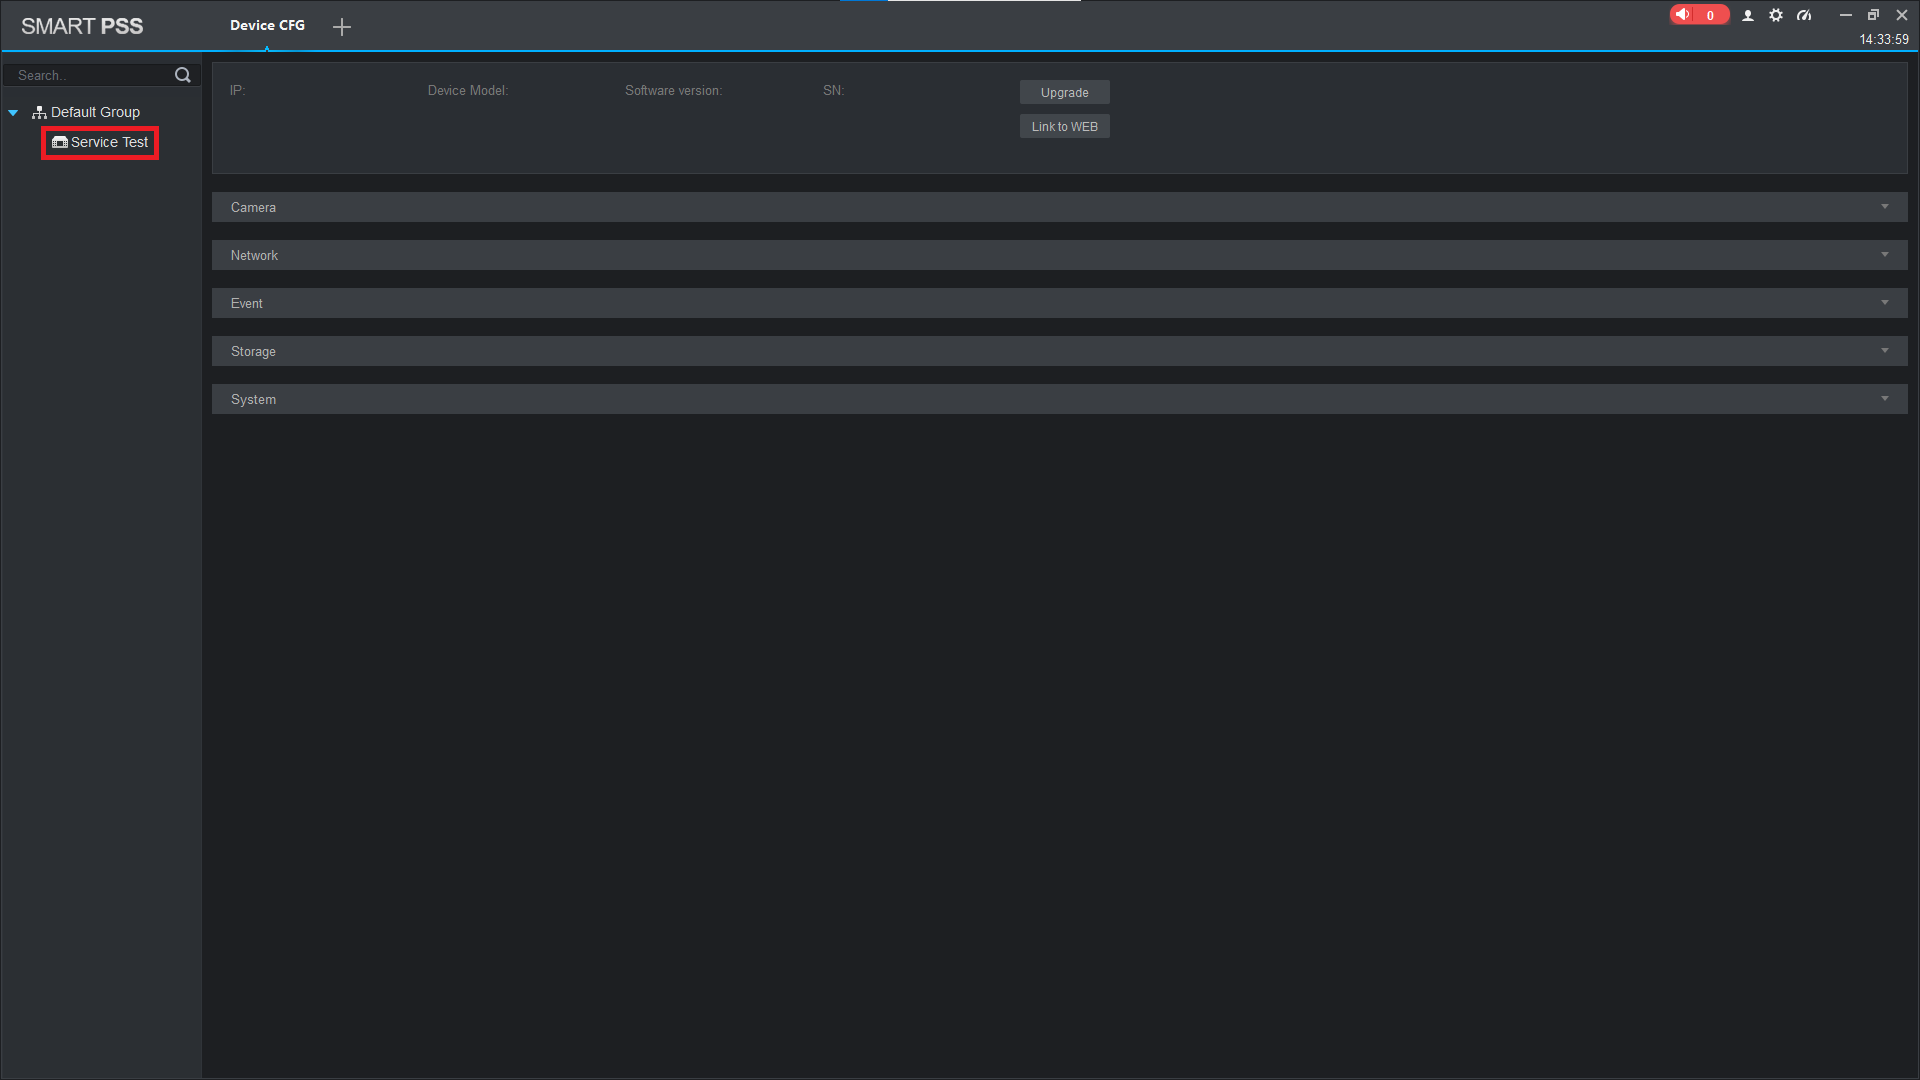Click the SMART PSS home logo
The width and height of the screenshot is (1920, 1080).
[82, 26]
